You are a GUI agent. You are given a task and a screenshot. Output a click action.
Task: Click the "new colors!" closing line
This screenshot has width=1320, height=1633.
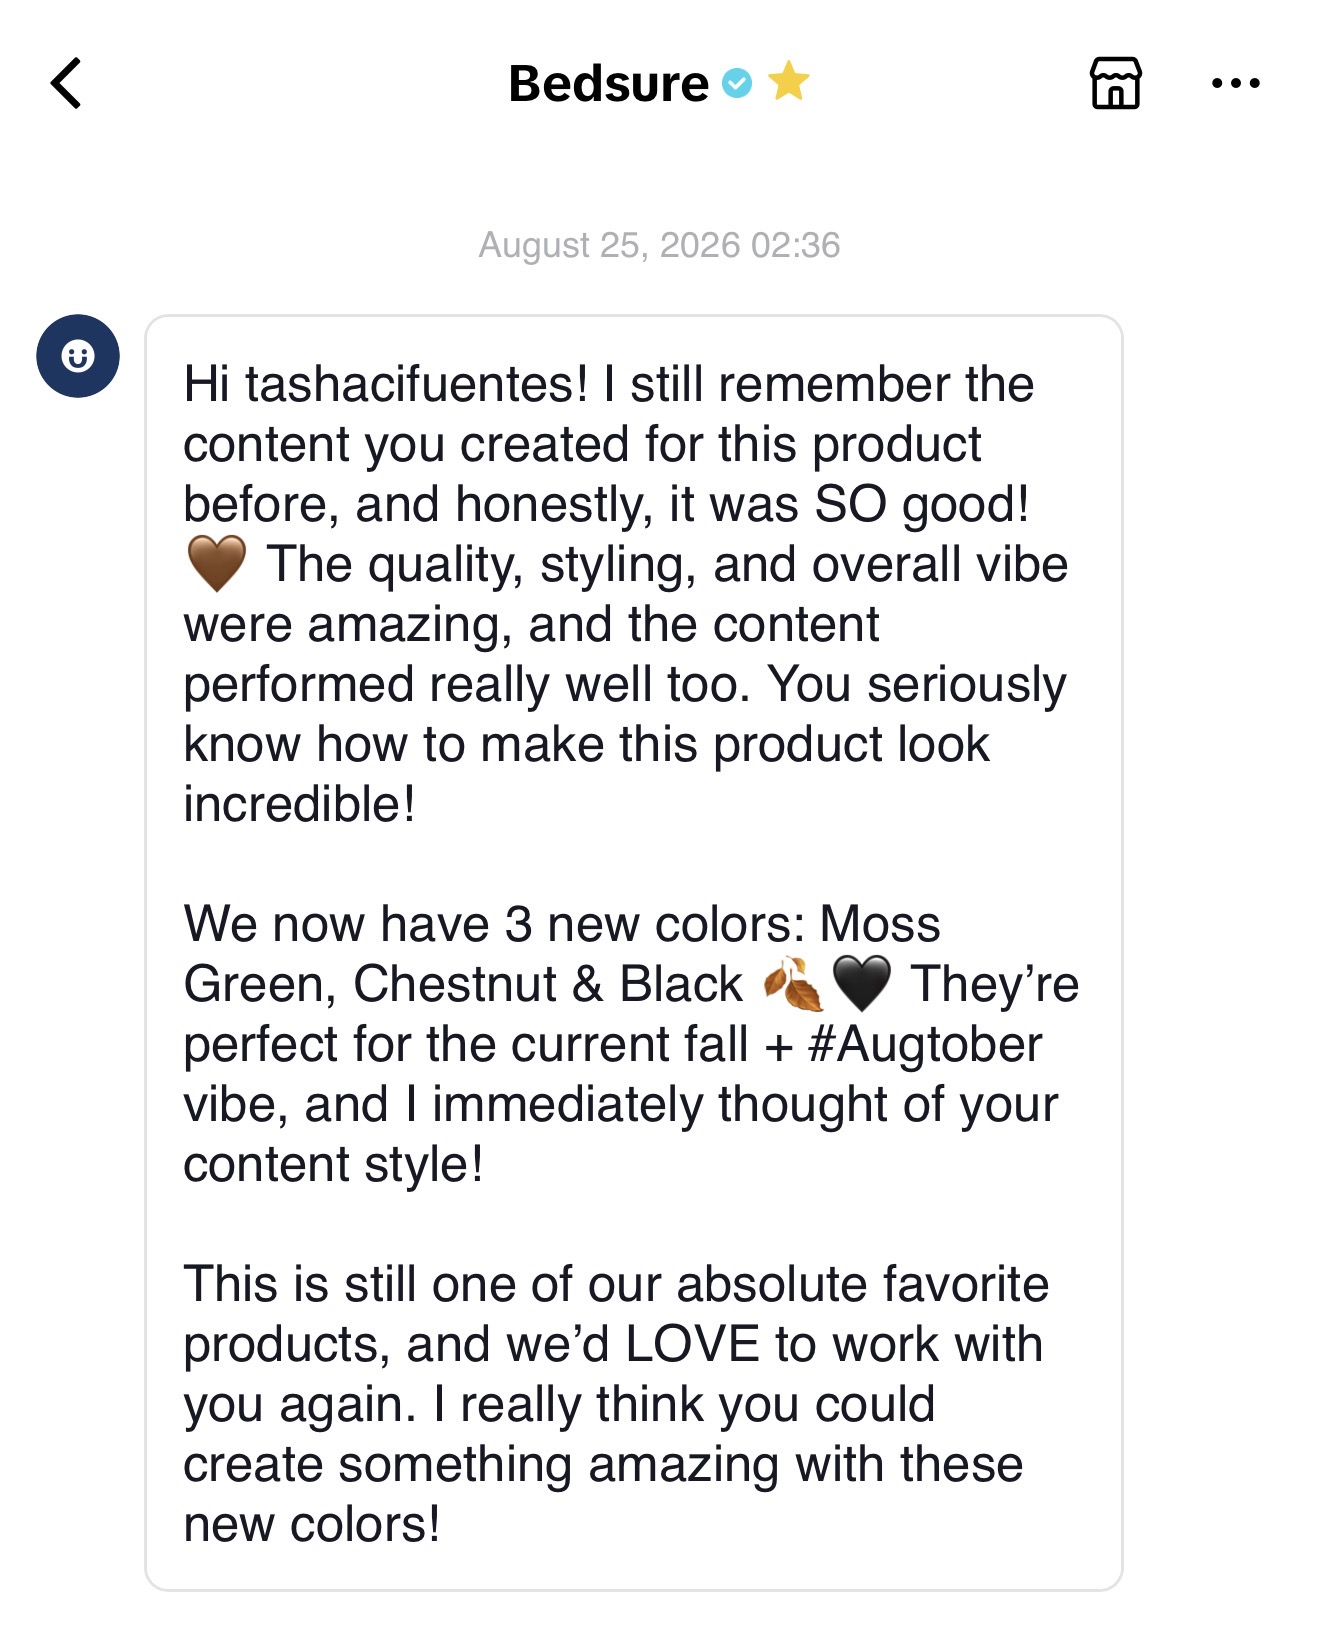[311, 1525]
